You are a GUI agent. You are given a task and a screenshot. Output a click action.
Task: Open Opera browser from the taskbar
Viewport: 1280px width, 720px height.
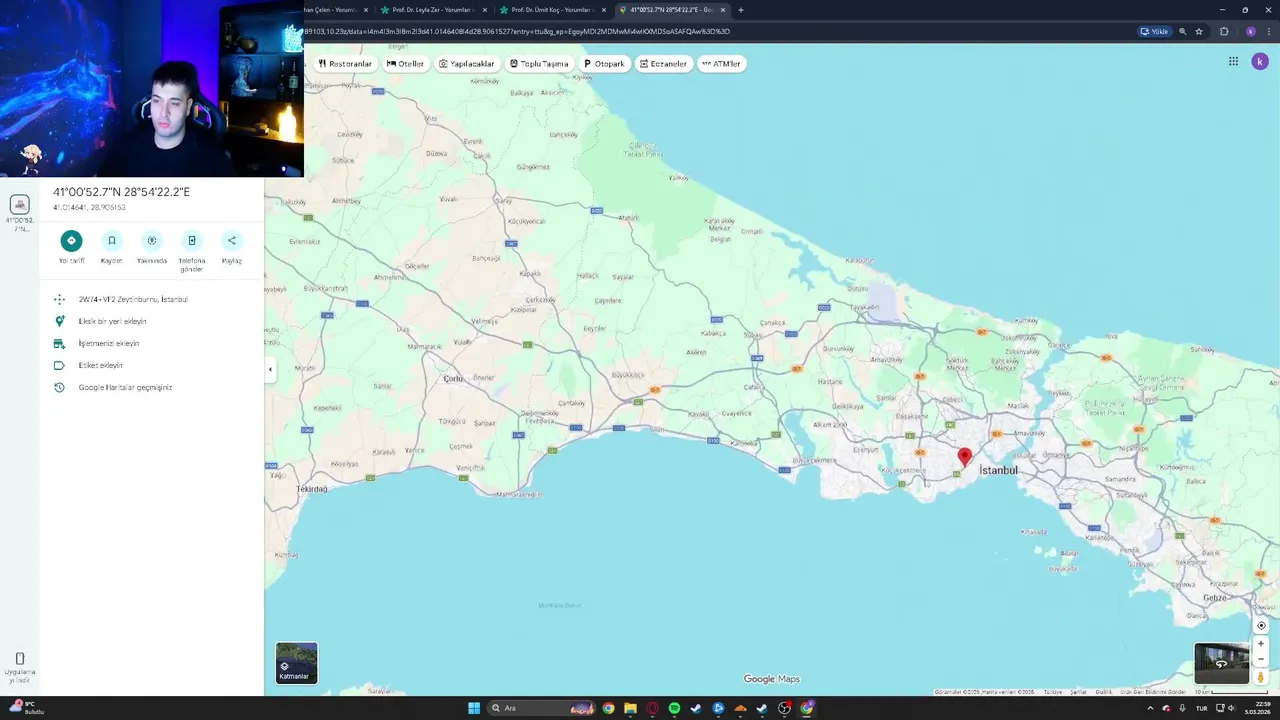coord(652,708)
